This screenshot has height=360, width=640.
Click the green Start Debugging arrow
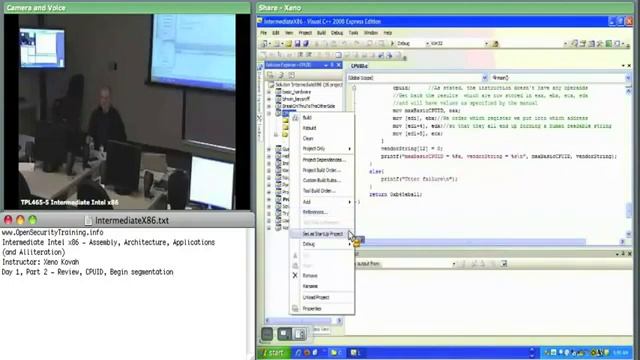(x=392, y=43)
